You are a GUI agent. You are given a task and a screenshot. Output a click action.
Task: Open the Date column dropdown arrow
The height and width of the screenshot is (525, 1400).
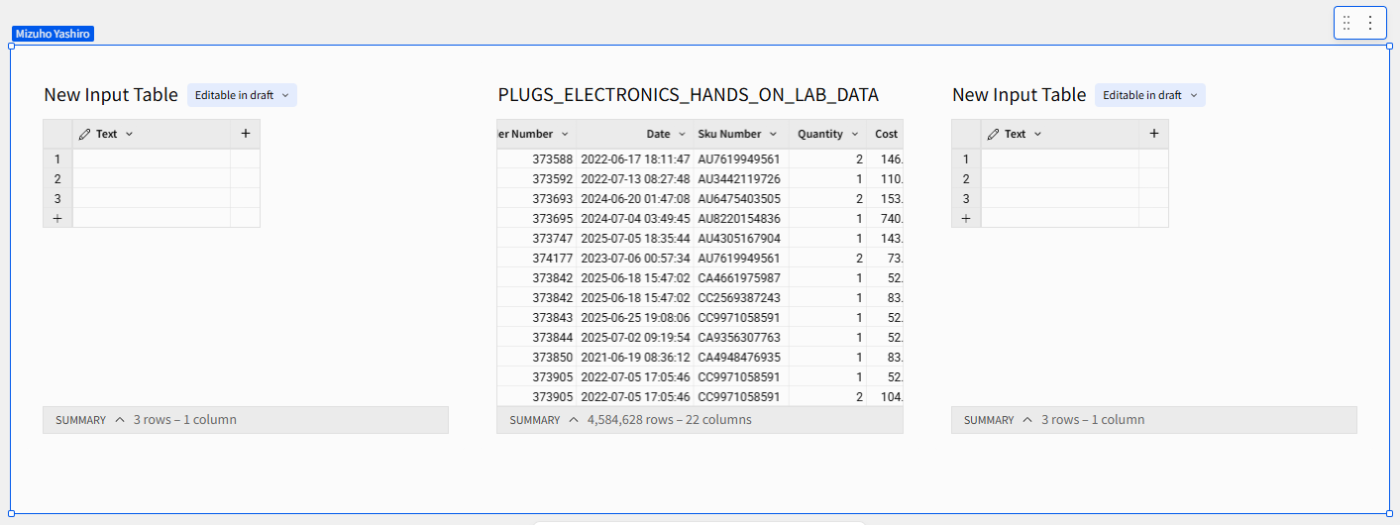(x=682, y=134)
